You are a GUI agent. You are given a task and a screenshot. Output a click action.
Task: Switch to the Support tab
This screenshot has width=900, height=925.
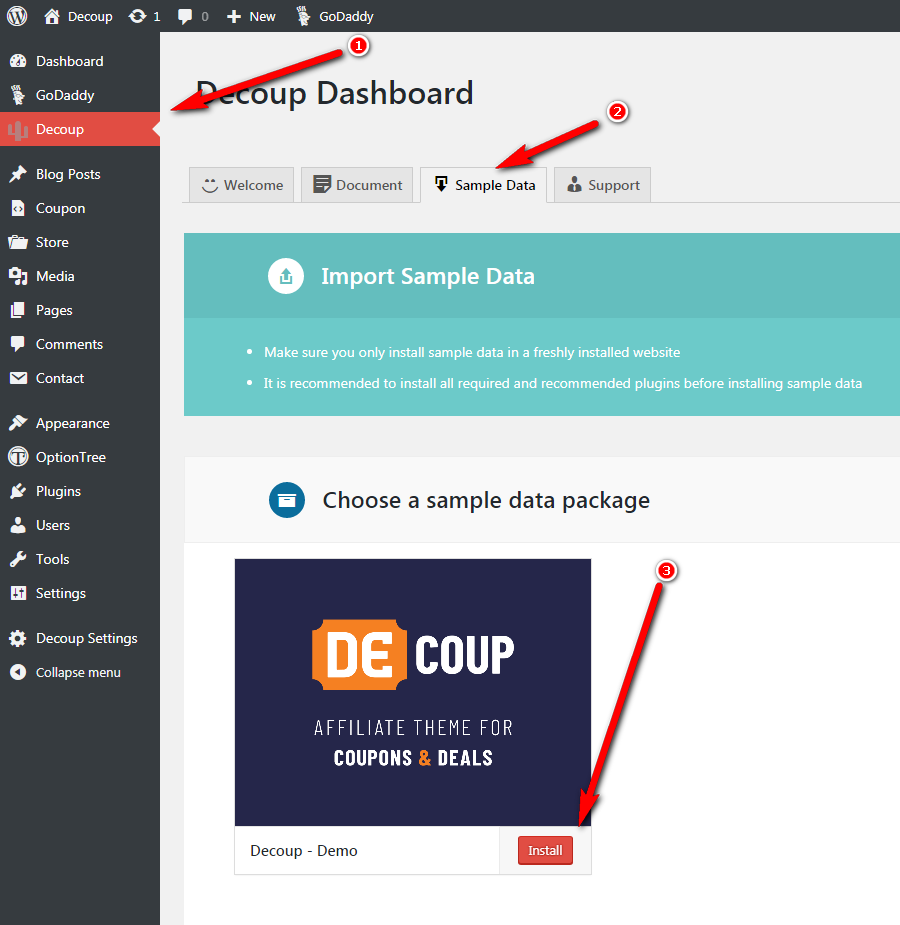(x=602, y=185)
